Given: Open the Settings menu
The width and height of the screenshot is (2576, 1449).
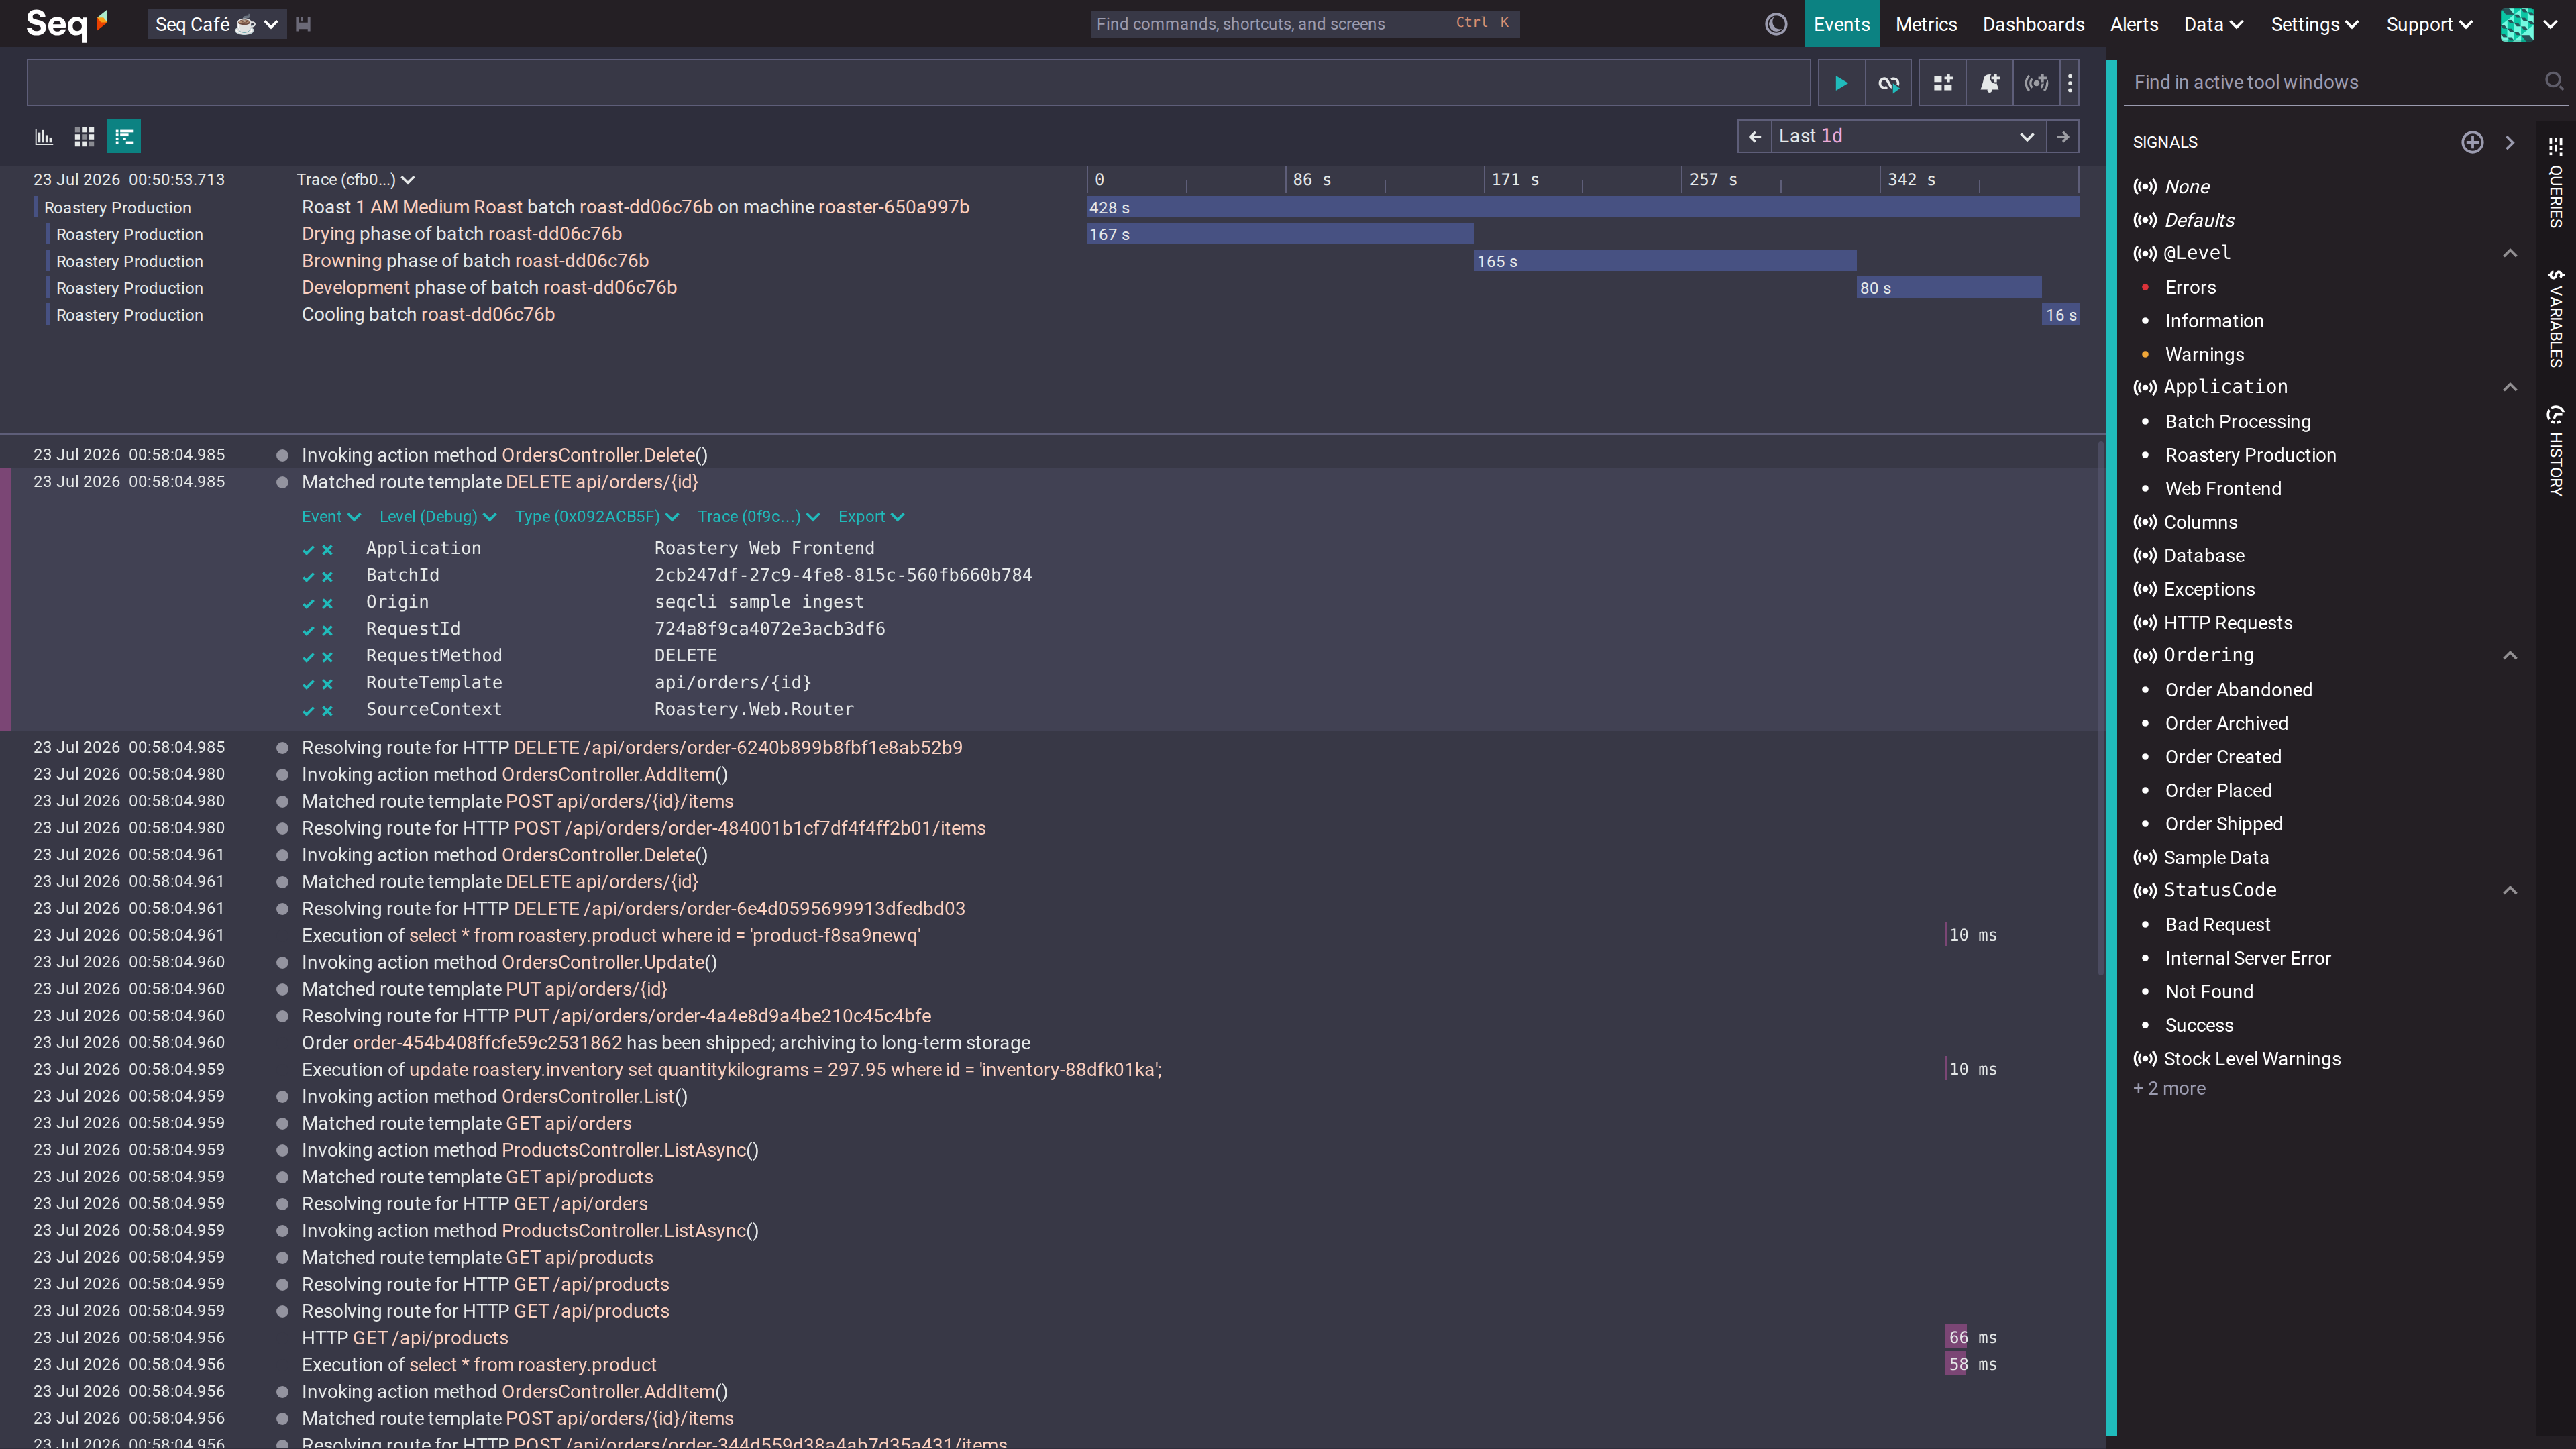Looking at the screenshot, I should (x=2313, y=24).
